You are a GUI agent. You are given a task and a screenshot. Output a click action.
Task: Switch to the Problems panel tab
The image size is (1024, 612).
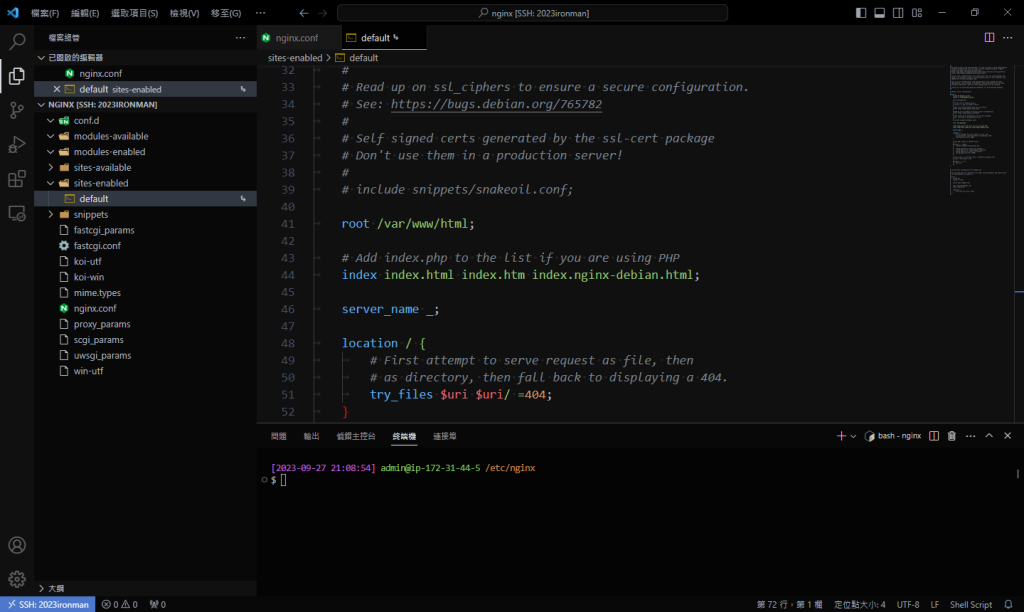point(279,436)
